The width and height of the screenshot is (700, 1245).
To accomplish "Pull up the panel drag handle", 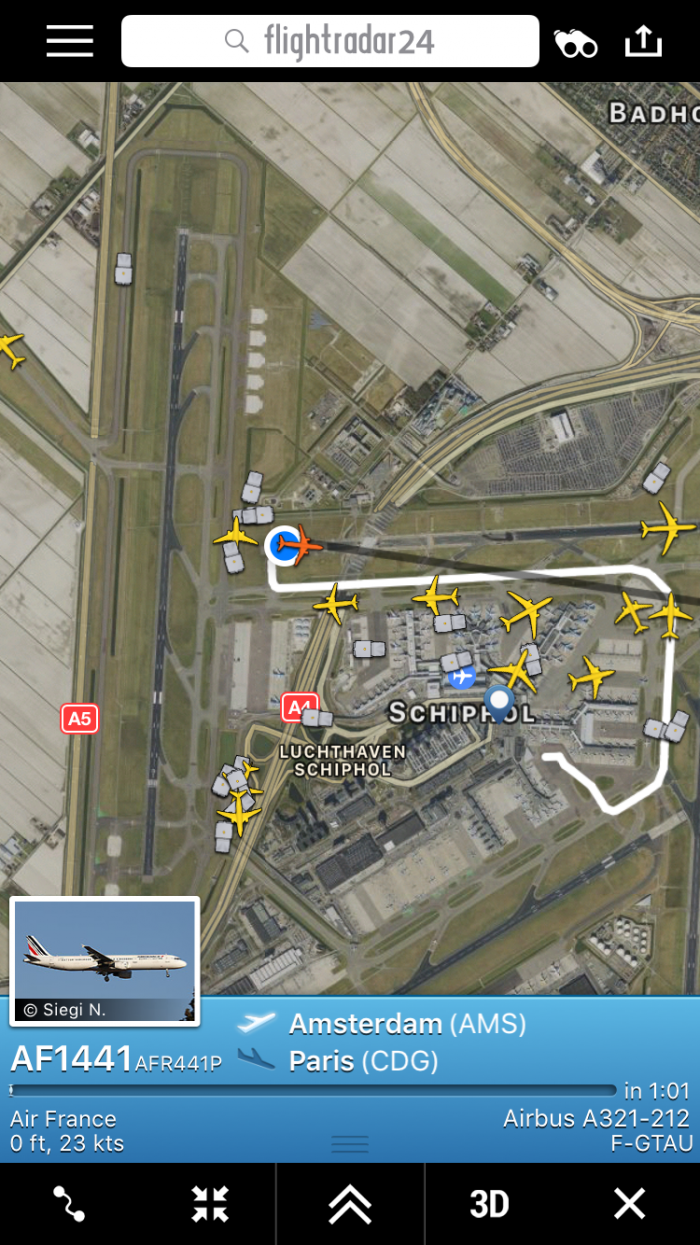I will 350,1144.
